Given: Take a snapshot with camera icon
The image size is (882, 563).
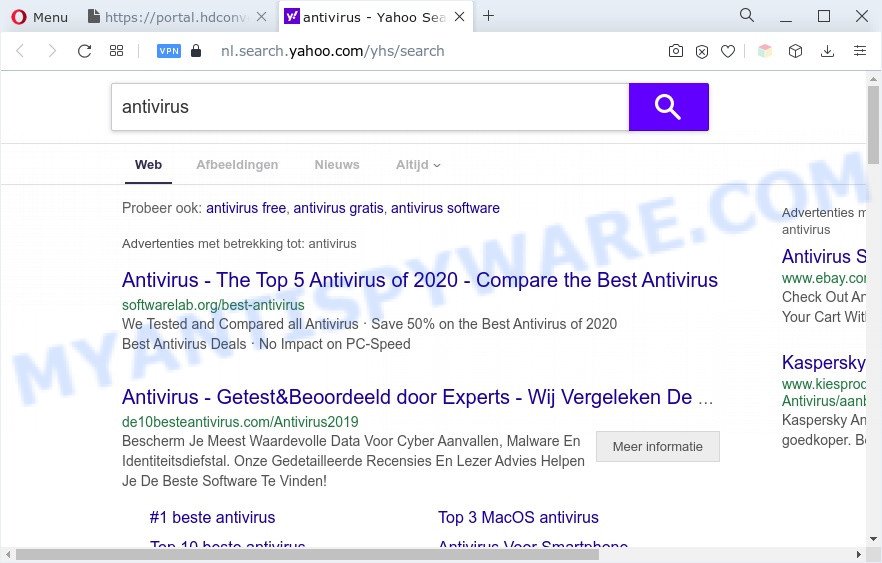Looking at the screenshot, I should point(676,51).
